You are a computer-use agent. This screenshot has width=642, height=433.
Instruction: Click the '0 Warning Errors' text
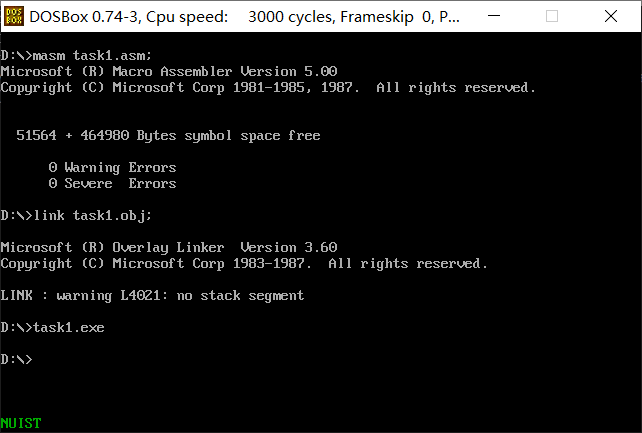pos(112,167)
